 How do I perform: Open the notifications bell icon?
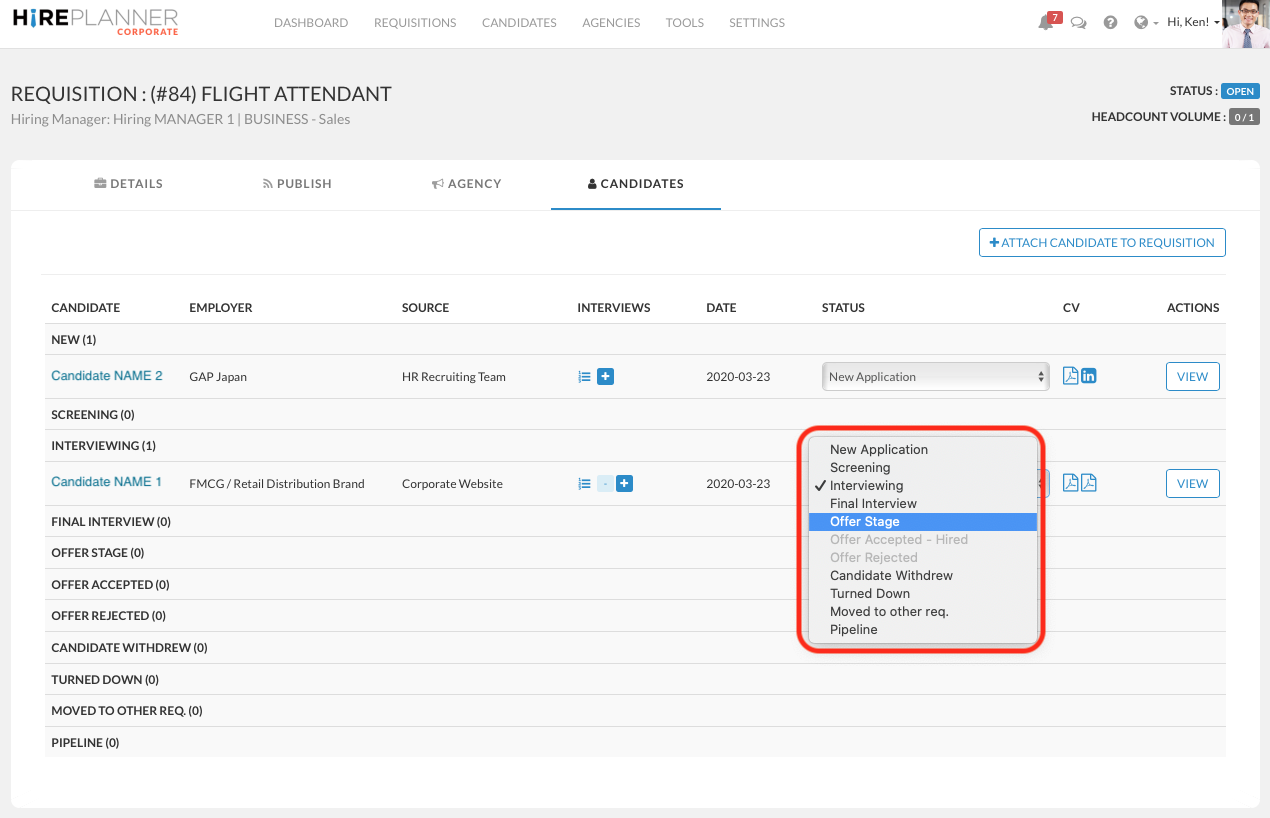click(x=1046, y=23)
